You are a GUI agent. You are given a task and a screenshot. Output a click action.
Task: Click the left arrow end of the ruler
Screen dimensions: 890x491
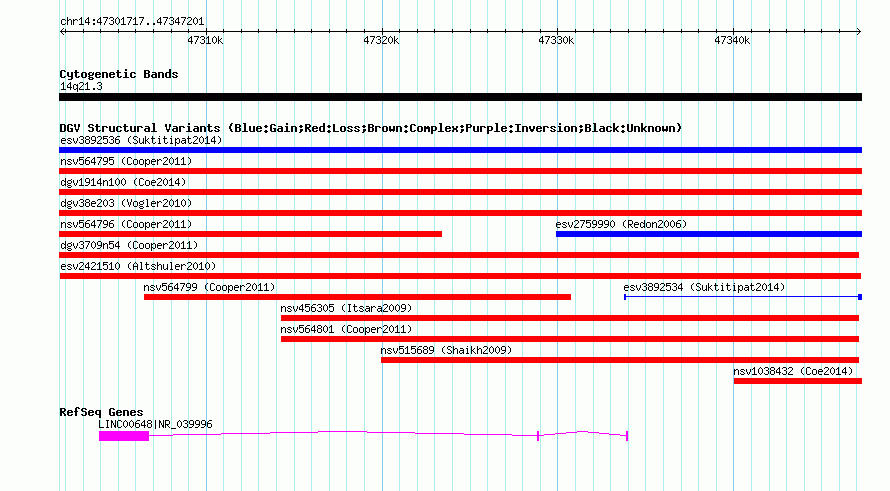pyautogui.click(x=62, y=31)
